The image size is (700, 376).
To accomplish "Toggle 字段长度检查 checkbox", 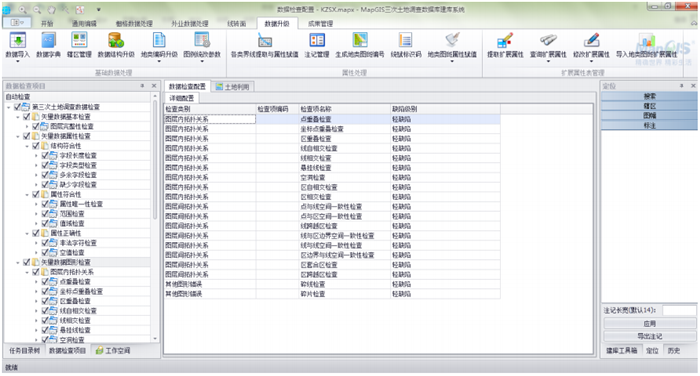I will (x=45, y=155).
